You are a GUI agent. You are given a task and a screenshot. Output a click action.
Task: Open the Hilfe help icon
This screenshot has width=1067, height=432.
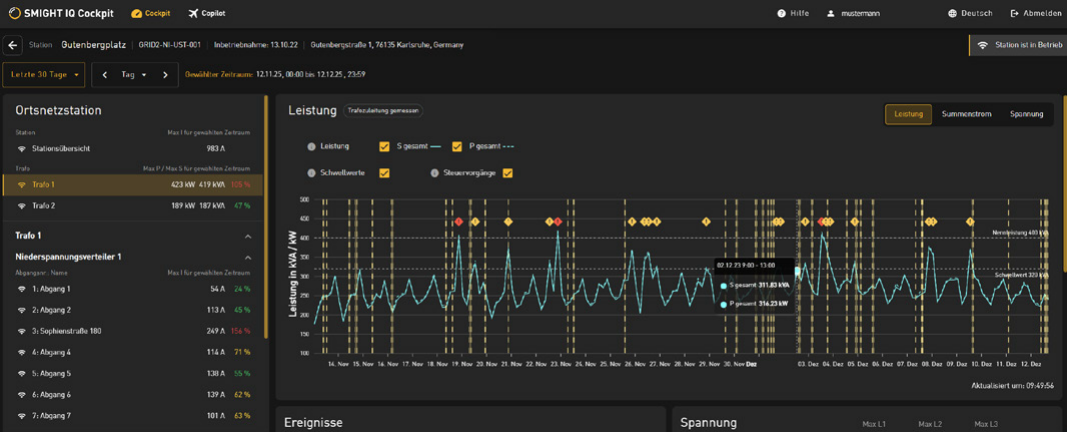781,14
